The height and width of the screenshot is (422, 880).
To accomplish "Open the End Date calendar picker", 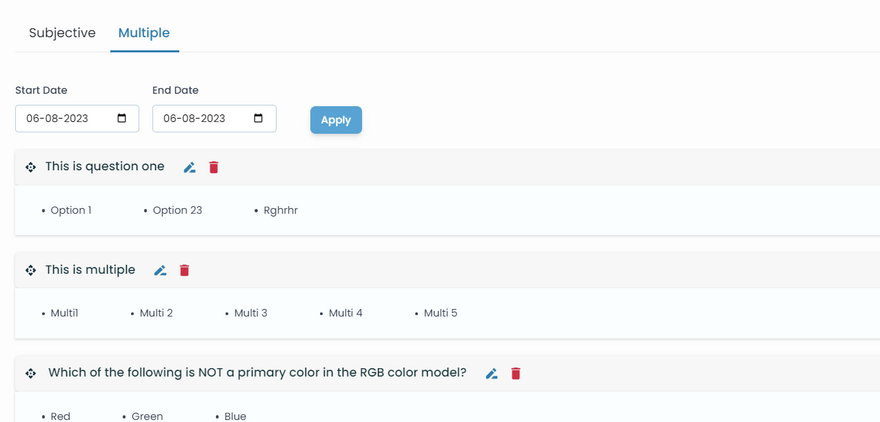I will [259, 119].
